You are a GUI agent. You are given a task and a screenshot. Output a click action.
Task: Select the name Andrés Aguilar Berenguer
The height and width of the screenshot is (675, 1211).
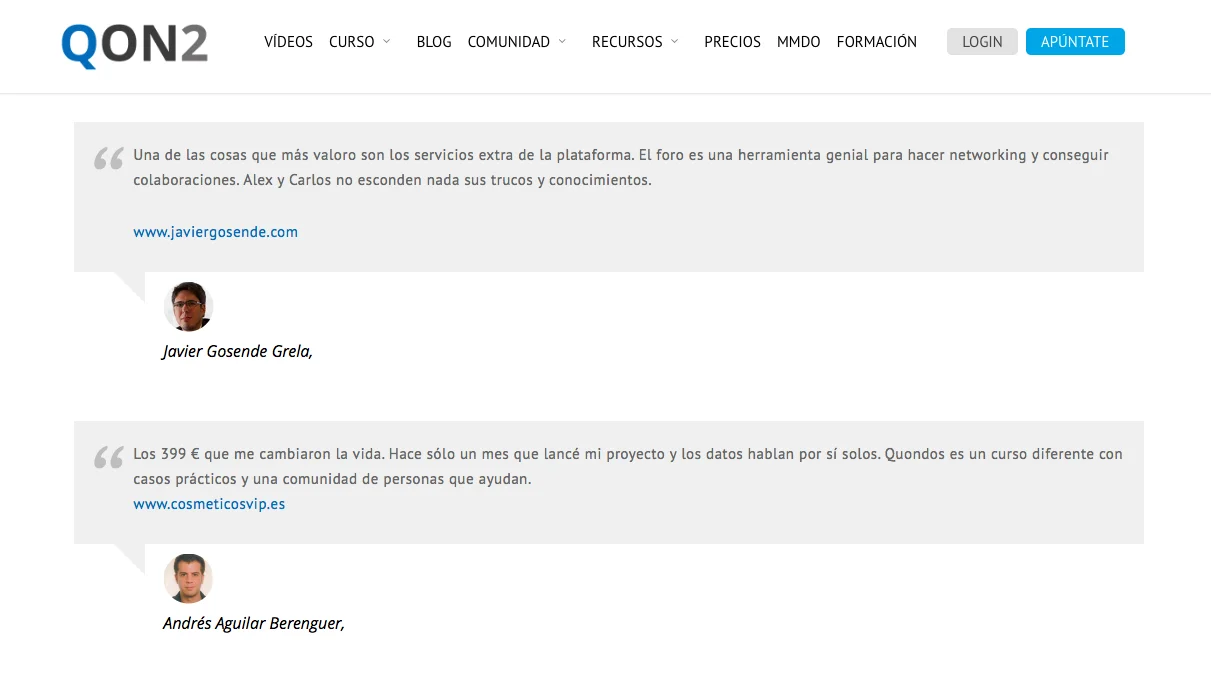click(253, 623)
